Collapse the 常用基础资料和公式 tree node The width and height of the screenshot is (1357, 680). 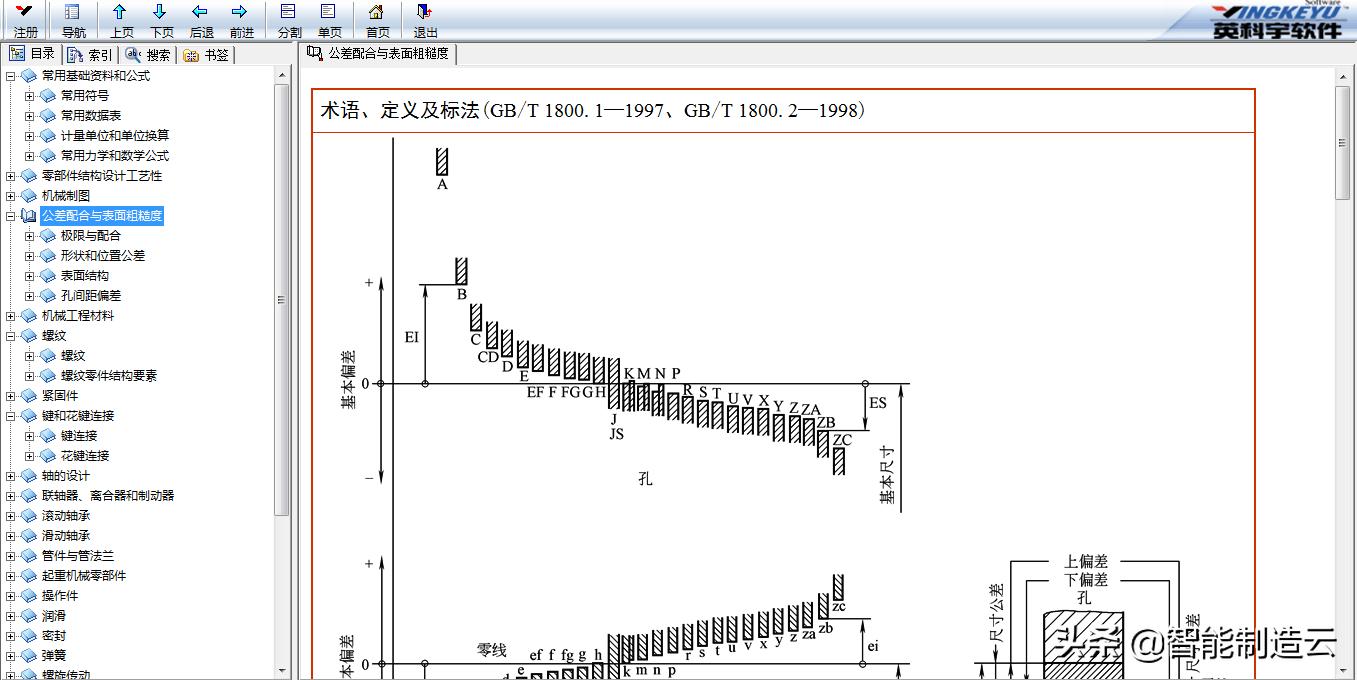coord(11,76)
